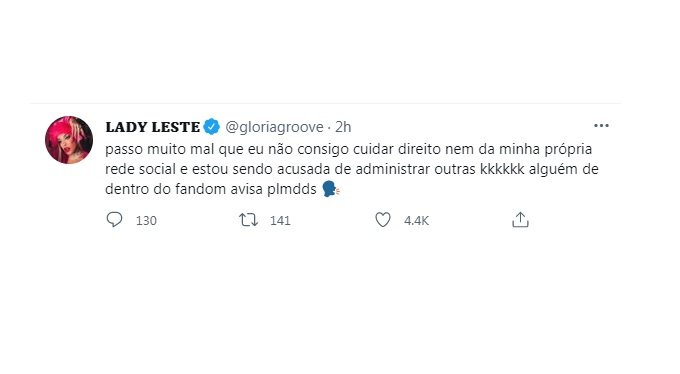Open the @gloriagroove handle link
Viewport: 680px width, 374px height.
coord(275,127)
